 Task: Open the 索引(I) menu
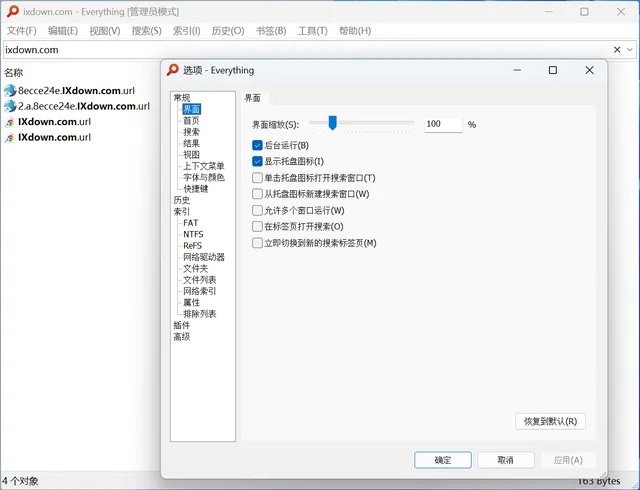click(187, 31)
